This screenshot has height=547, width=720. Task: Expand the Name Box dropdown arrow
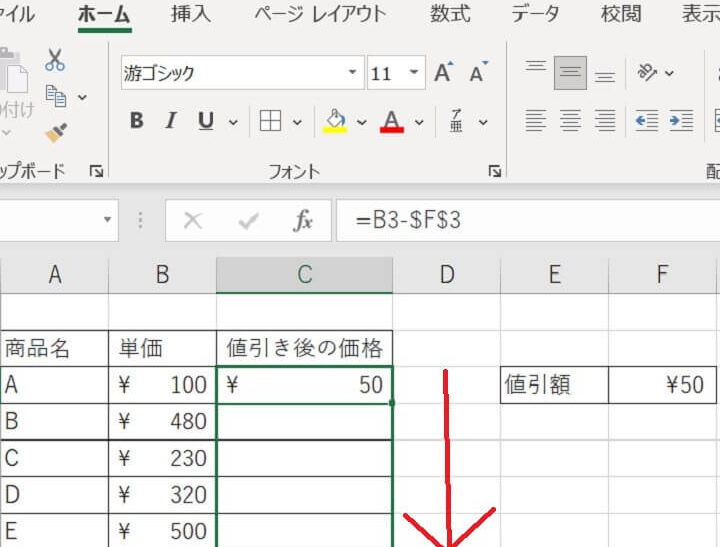(x=106, y=221)
